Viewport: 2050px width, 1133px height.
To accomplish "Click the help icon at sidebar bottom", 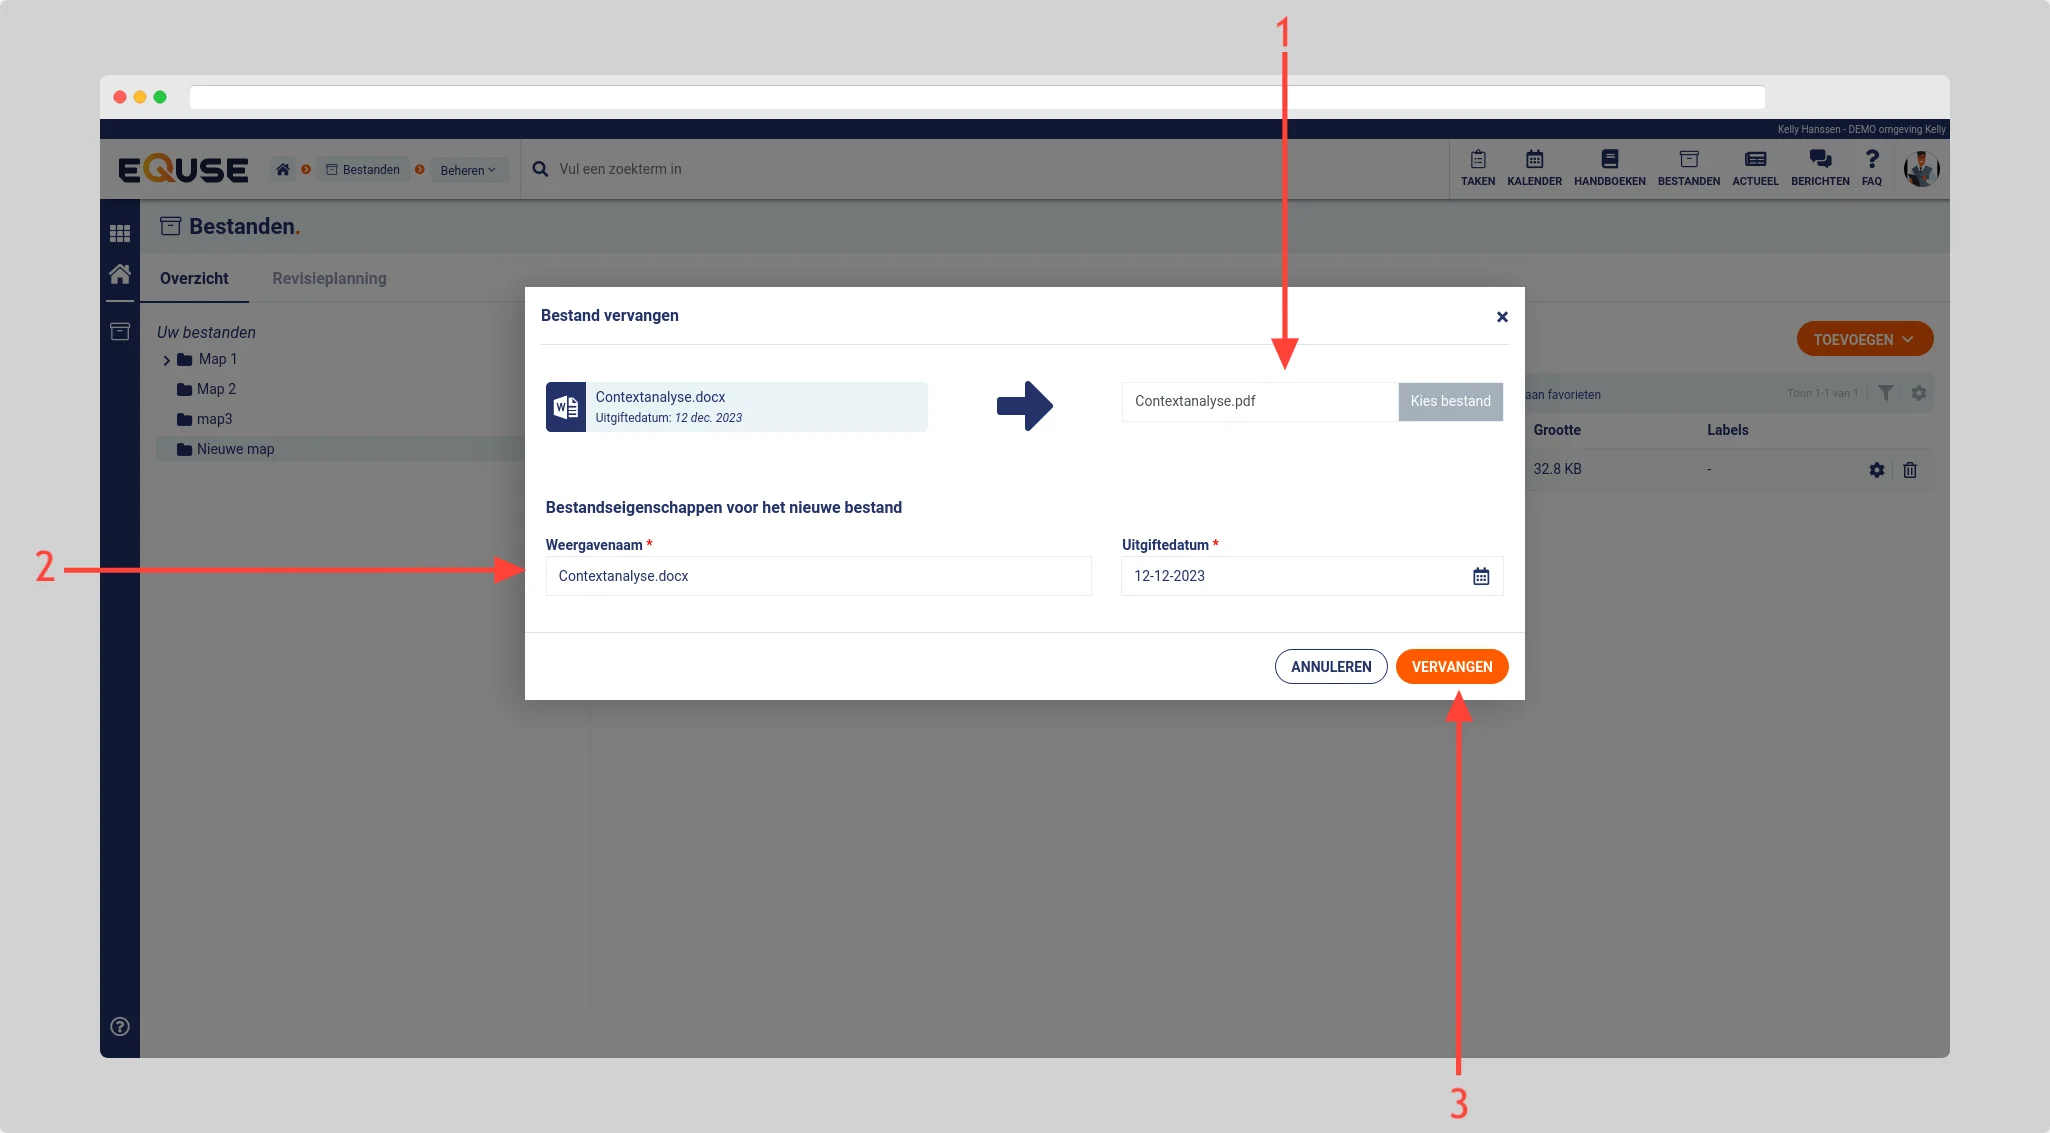I will [x=120, y=1026].
